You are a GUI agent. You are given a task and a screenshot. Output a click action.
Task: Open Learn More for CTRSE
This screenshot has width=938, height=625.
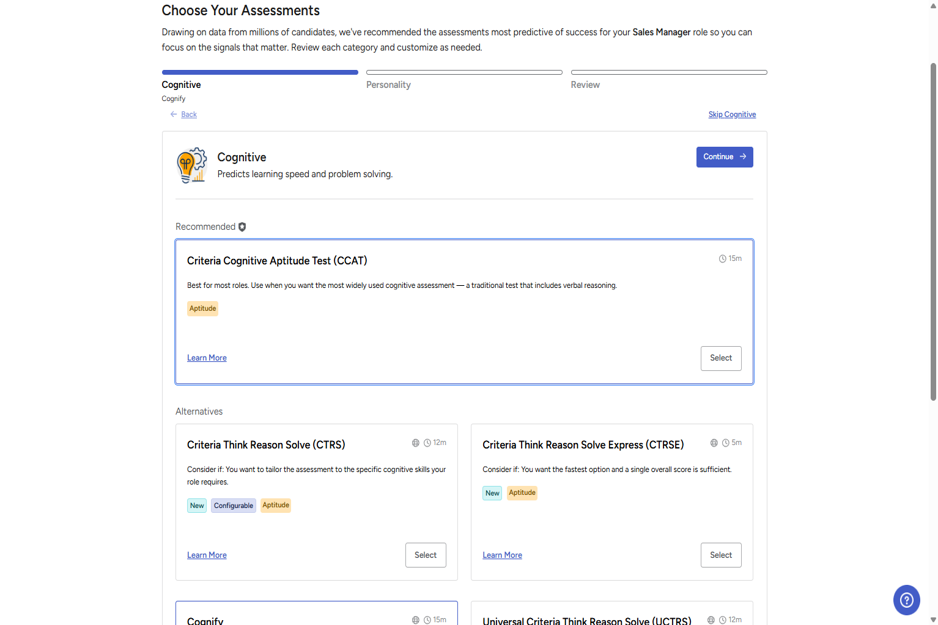coord(502,555)
